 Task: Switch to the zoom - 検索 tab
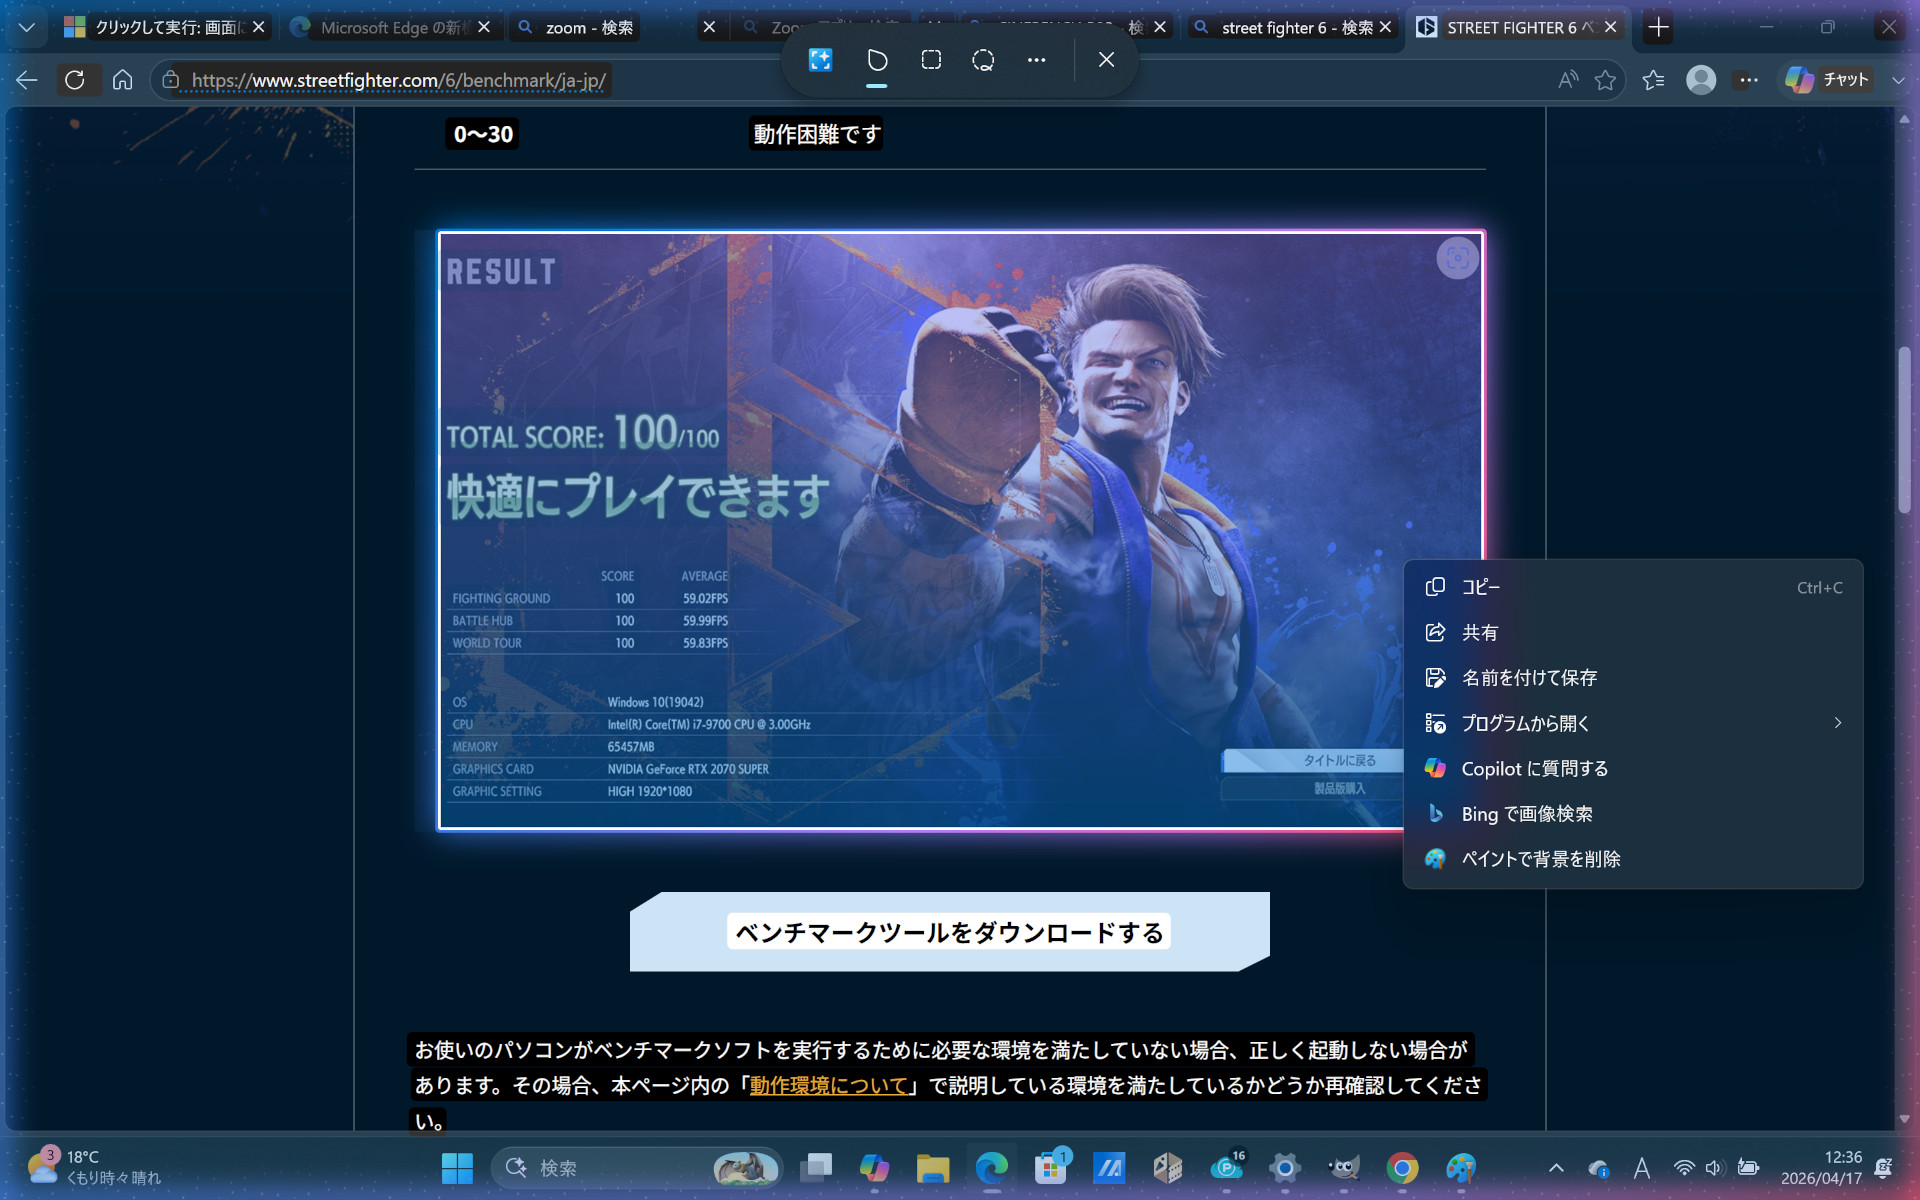coord(589,27)
